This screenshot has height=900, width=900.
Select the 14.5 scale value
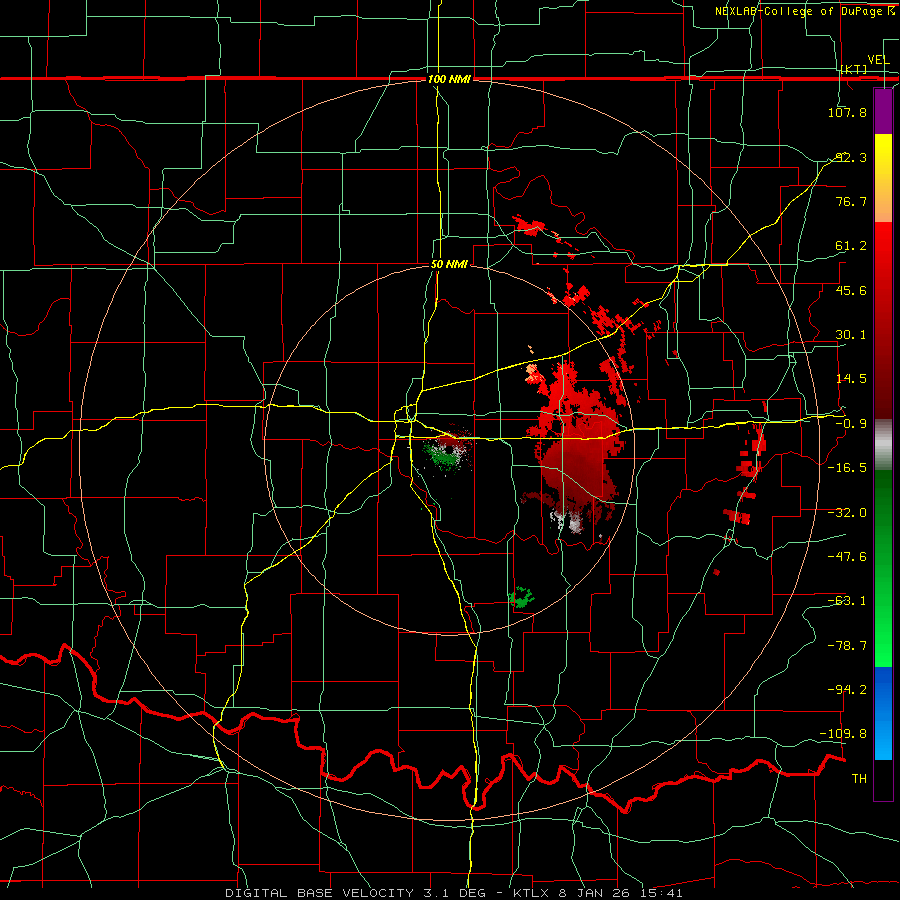point(851,378)
